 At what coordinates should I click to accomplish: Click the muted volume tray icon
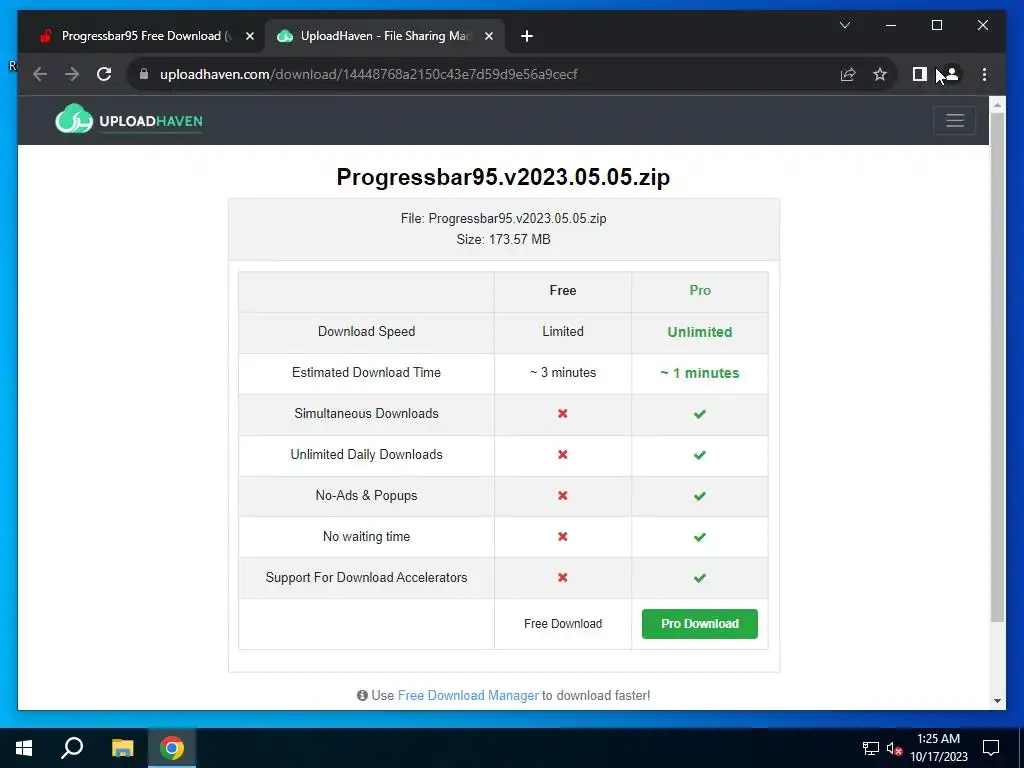tap(894, 748)
